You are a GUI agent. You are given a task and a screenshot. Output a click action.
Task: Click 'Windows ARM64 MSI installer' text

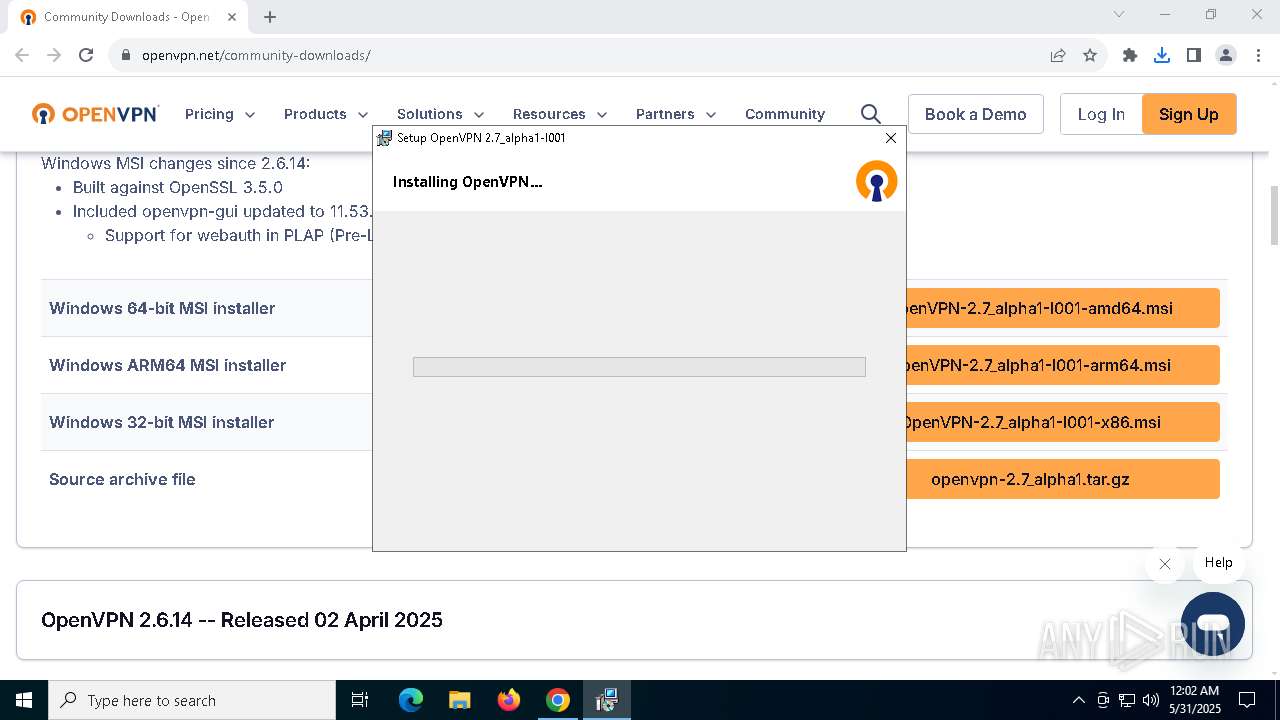click(168, 365)
